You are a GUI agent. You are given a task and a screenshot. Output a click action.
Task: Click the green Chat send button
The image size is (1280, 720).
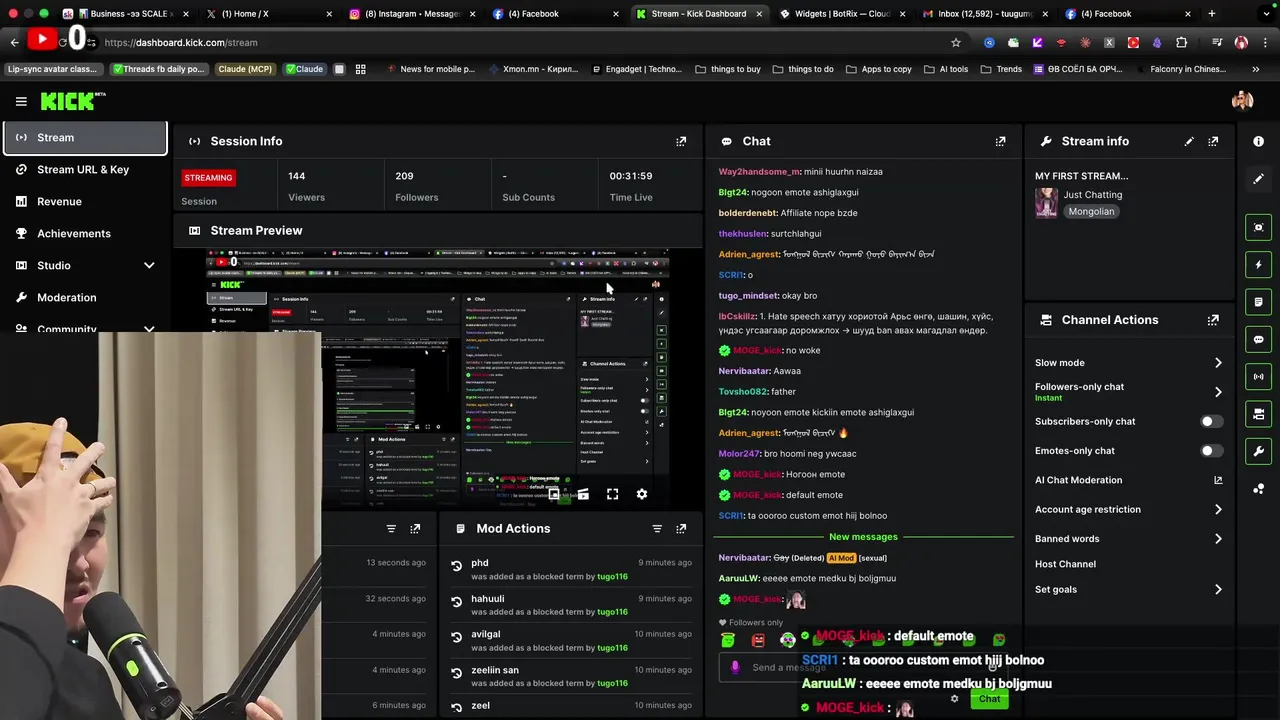[989, 699]
